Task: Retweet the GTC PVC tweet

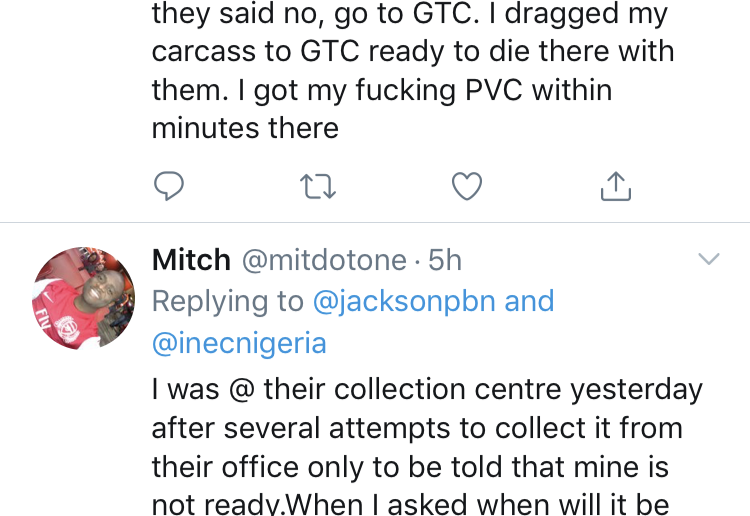Action: 318,186
